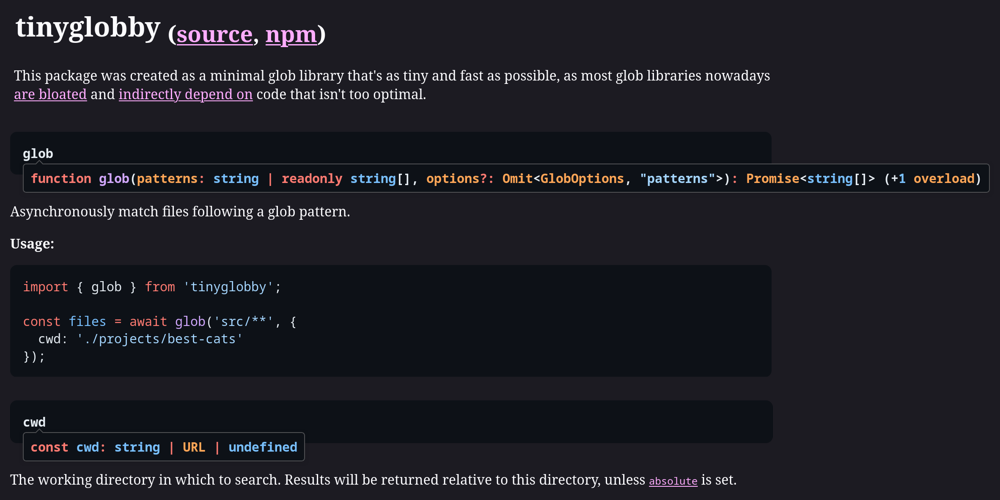
Task: Open the "indirectly depend on" link
Action: [x=185, y=95]
